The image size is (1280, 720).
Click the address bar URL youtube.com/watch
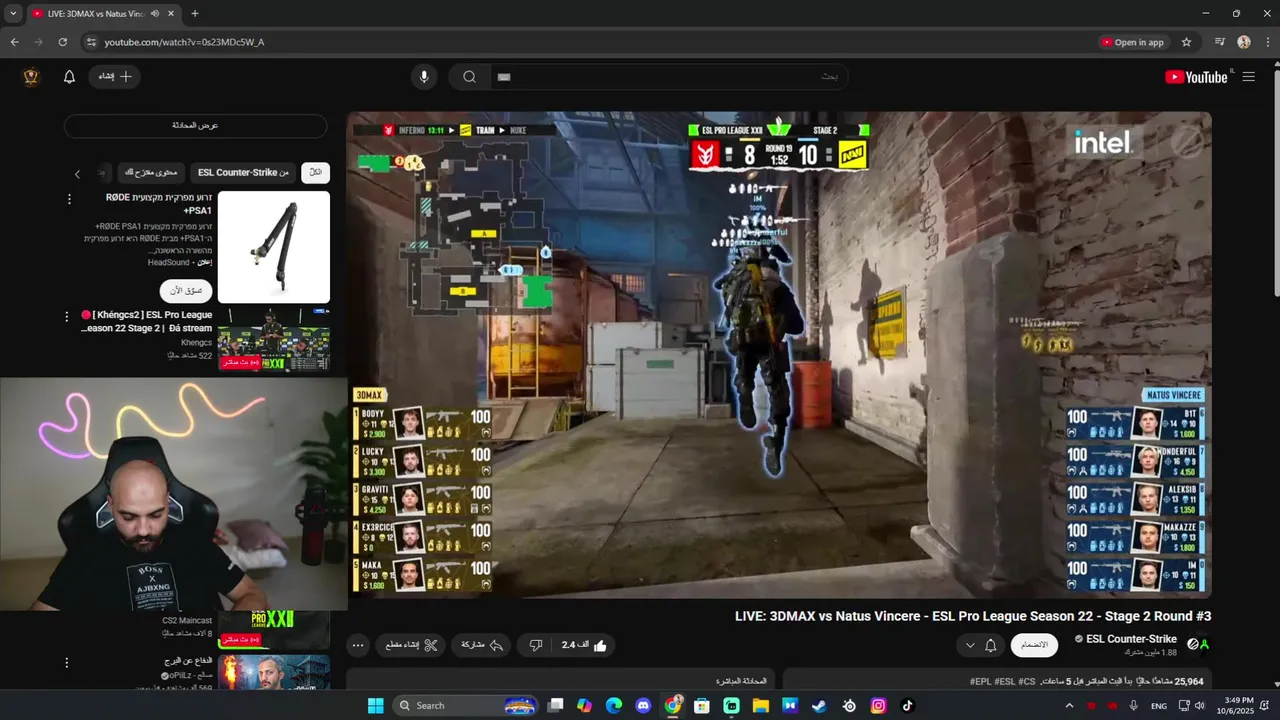pos(184,42)
